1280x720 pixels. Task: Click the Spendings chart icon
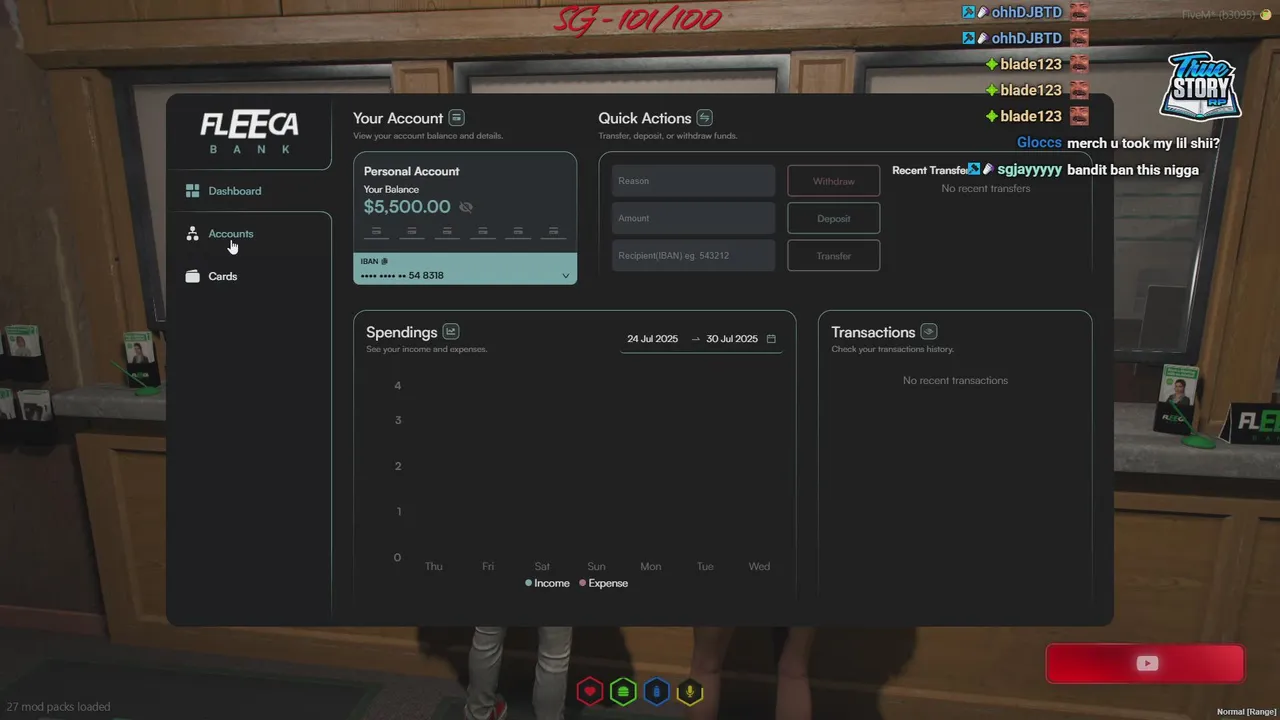pos(451,332)
